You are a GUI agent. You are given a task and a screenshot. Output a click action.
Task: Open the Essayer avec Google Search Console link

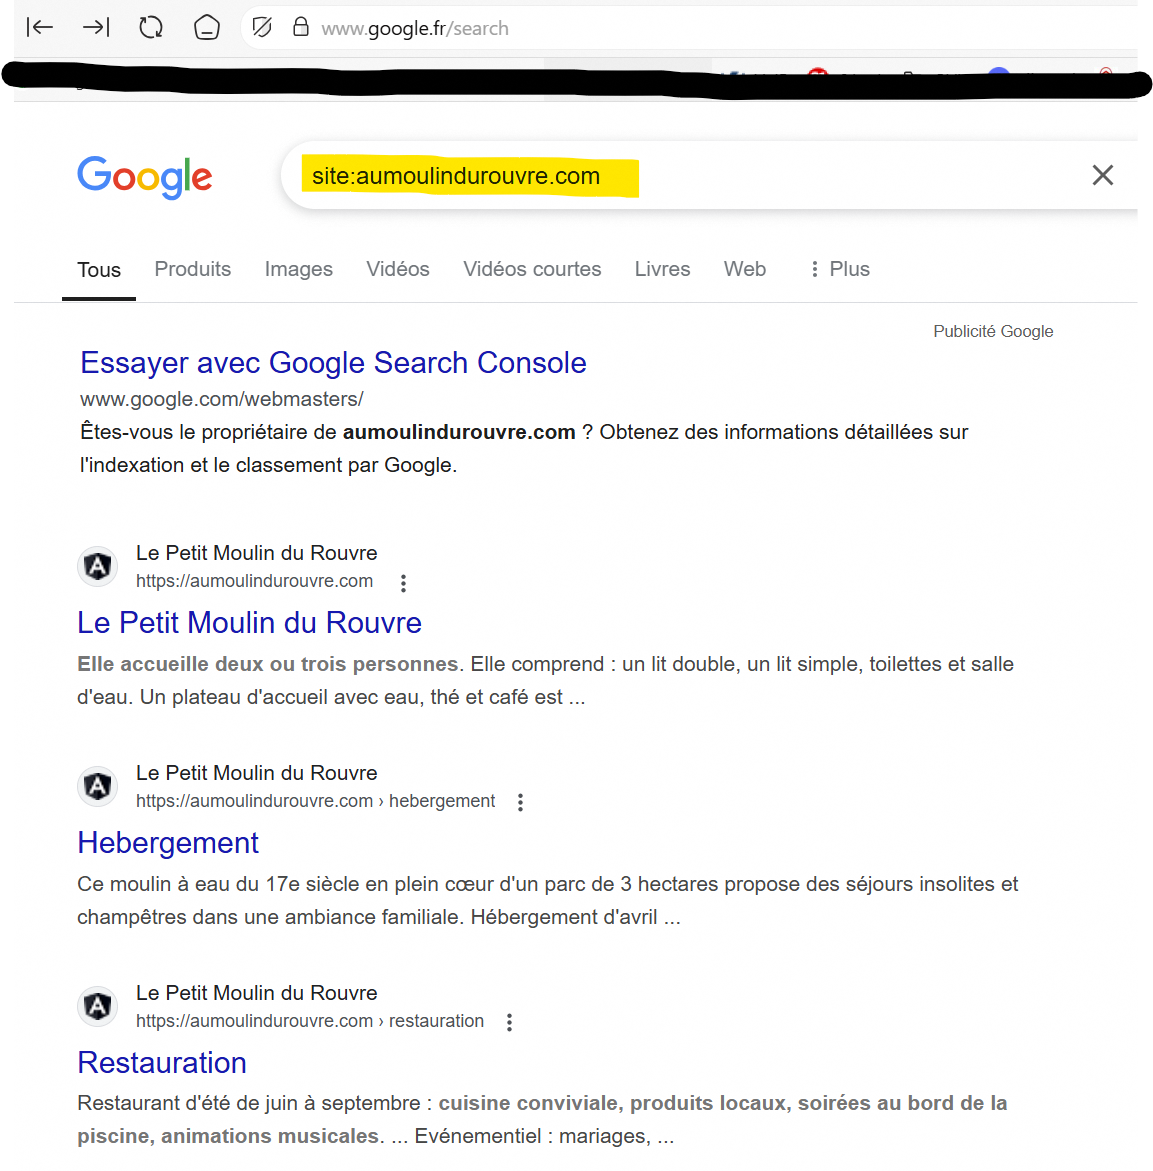(333, 363)
